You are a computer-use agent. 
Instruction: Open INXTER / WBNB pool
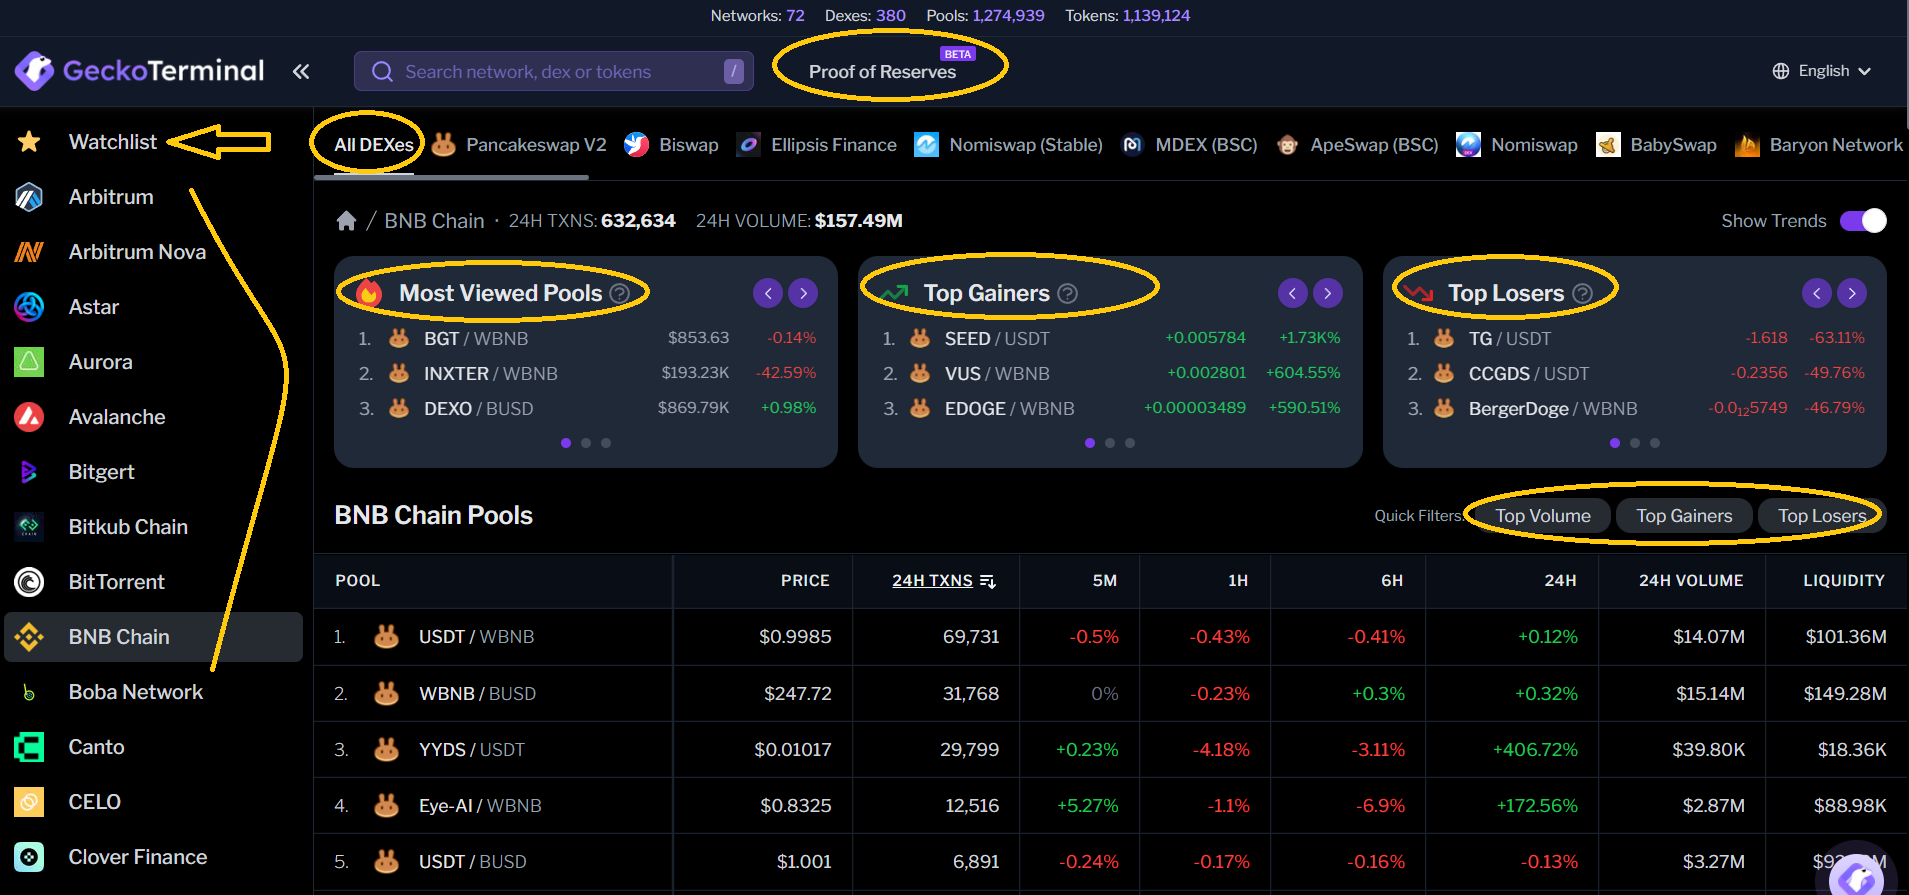tap(491, 374)
